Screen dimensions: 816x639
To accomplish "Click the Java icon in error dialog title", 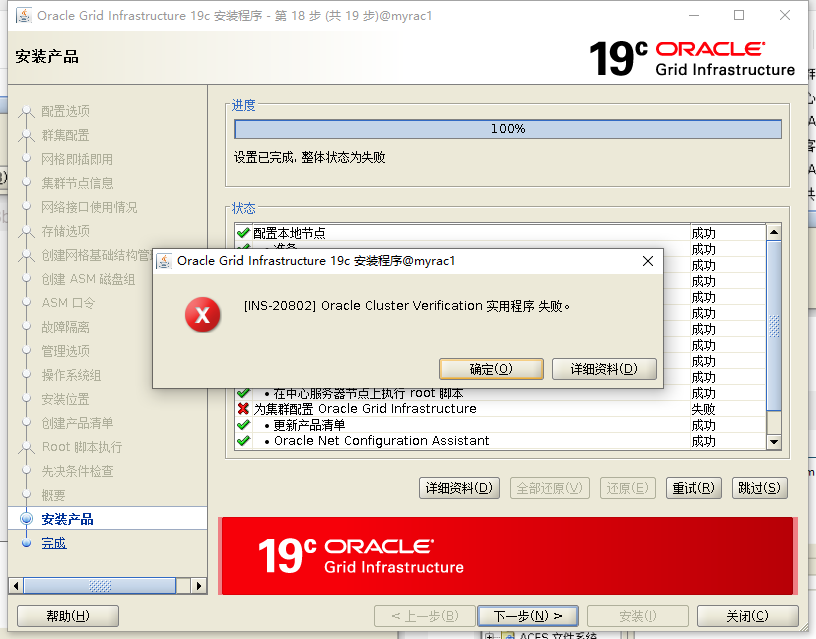I will click(164, 261).
